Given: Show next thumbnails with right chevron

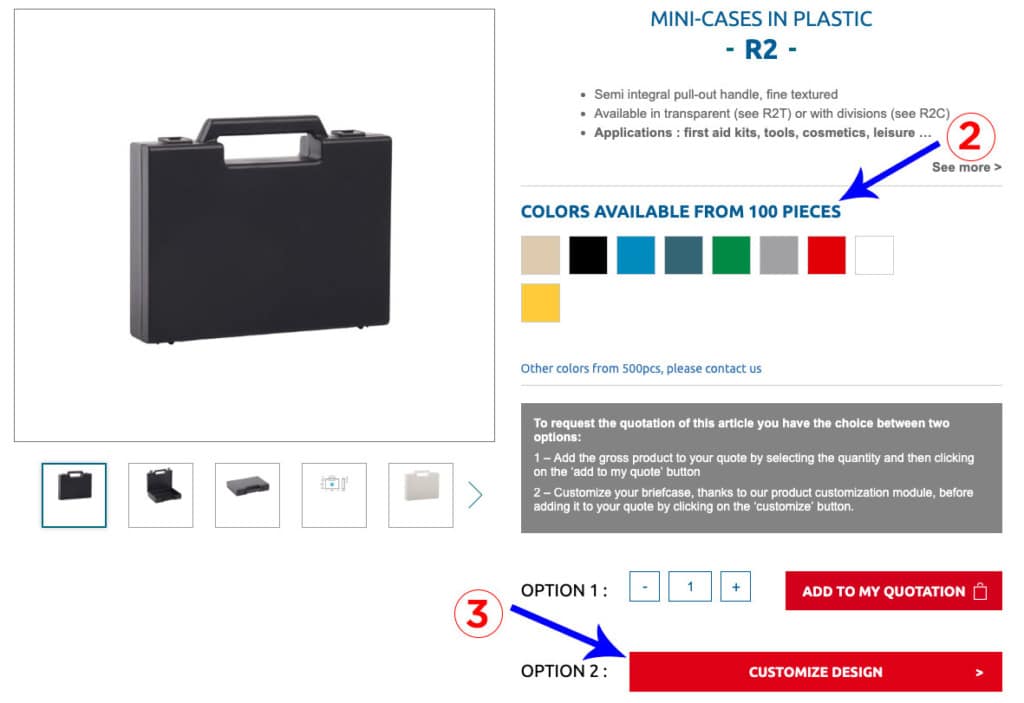Looking at the screenshot, I should click(x=475, y=495).
